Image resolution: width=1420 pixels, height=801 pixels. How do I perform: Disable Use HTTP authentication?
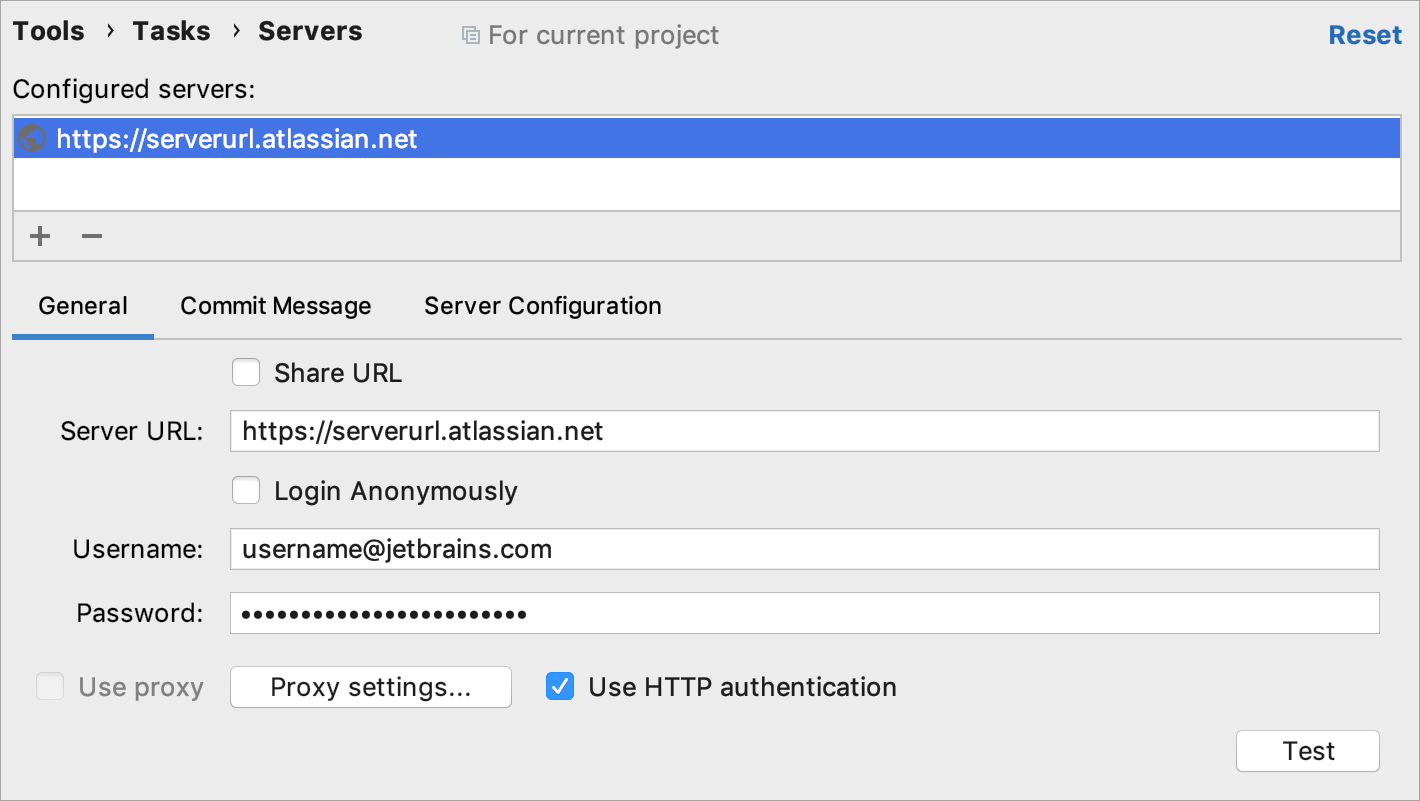coord(559,687)
